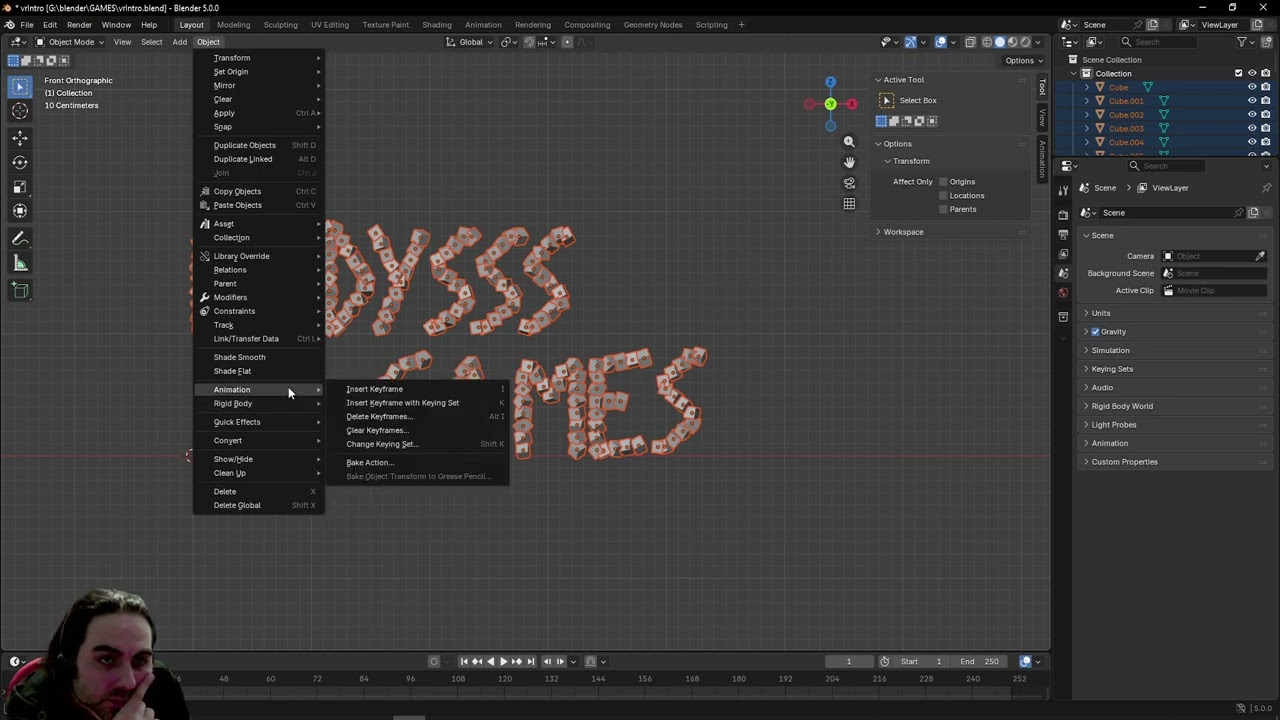Open the View Layer properties tab icon
Image resolution: width=1280 pixels, height=720 pixels.
(x=1063, y=254)
